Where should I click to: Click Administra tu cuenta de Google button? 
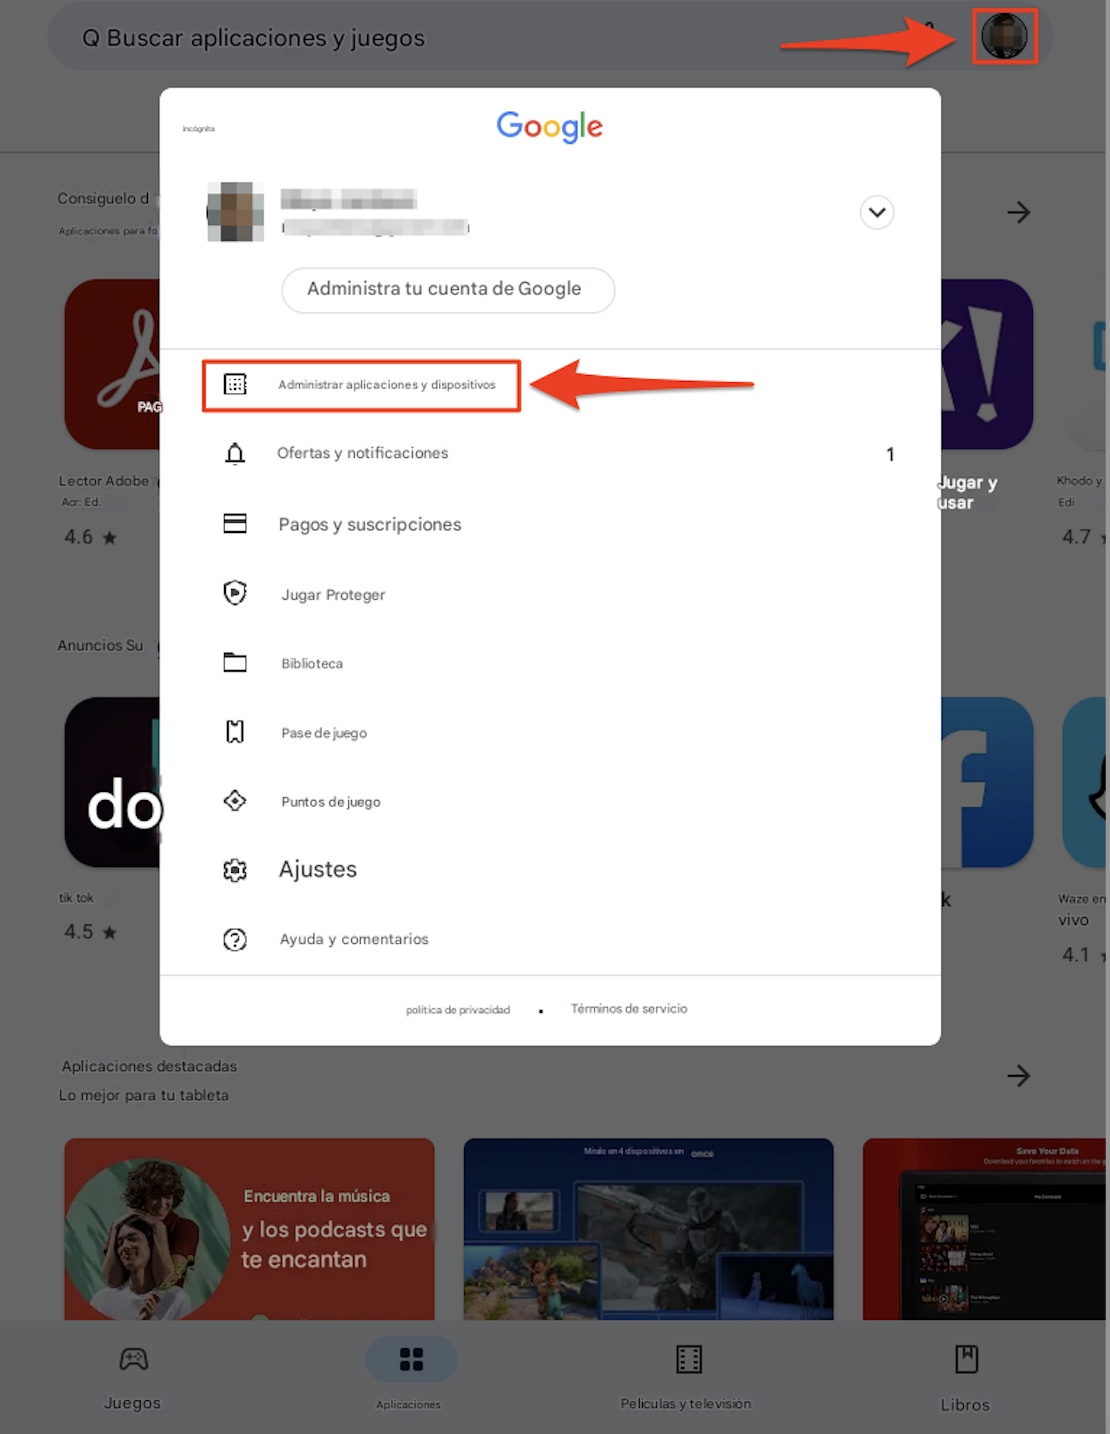tap(448, 289)
